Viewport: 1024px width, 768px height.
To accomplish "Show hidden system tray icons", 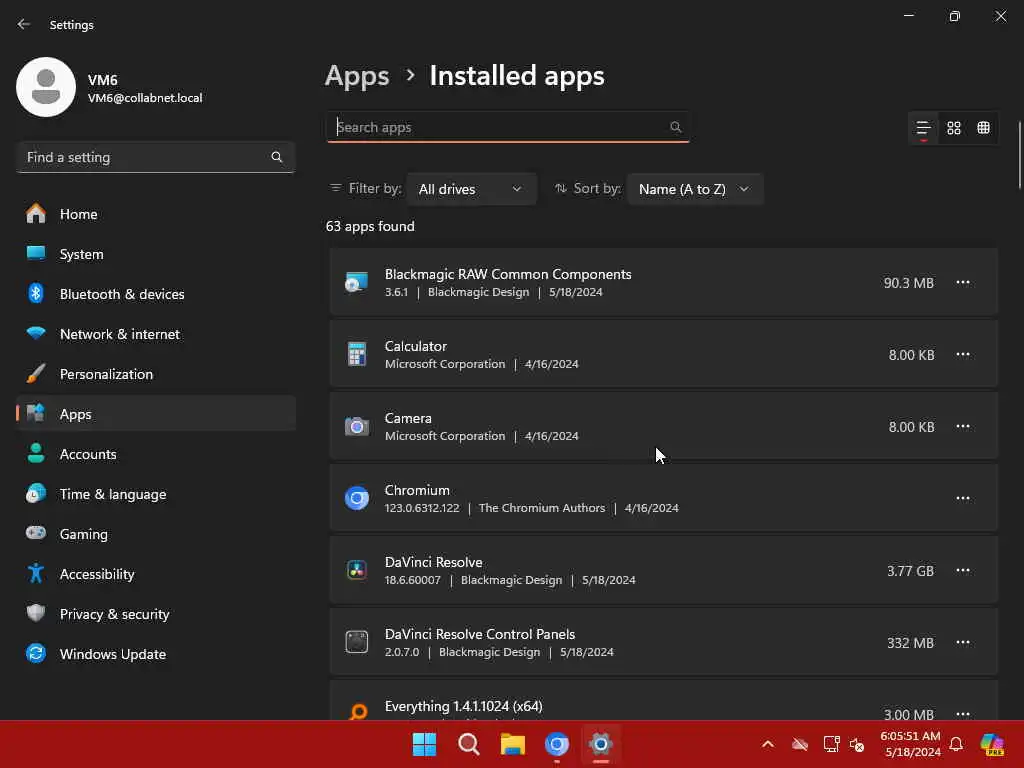I will coord(768,744).
